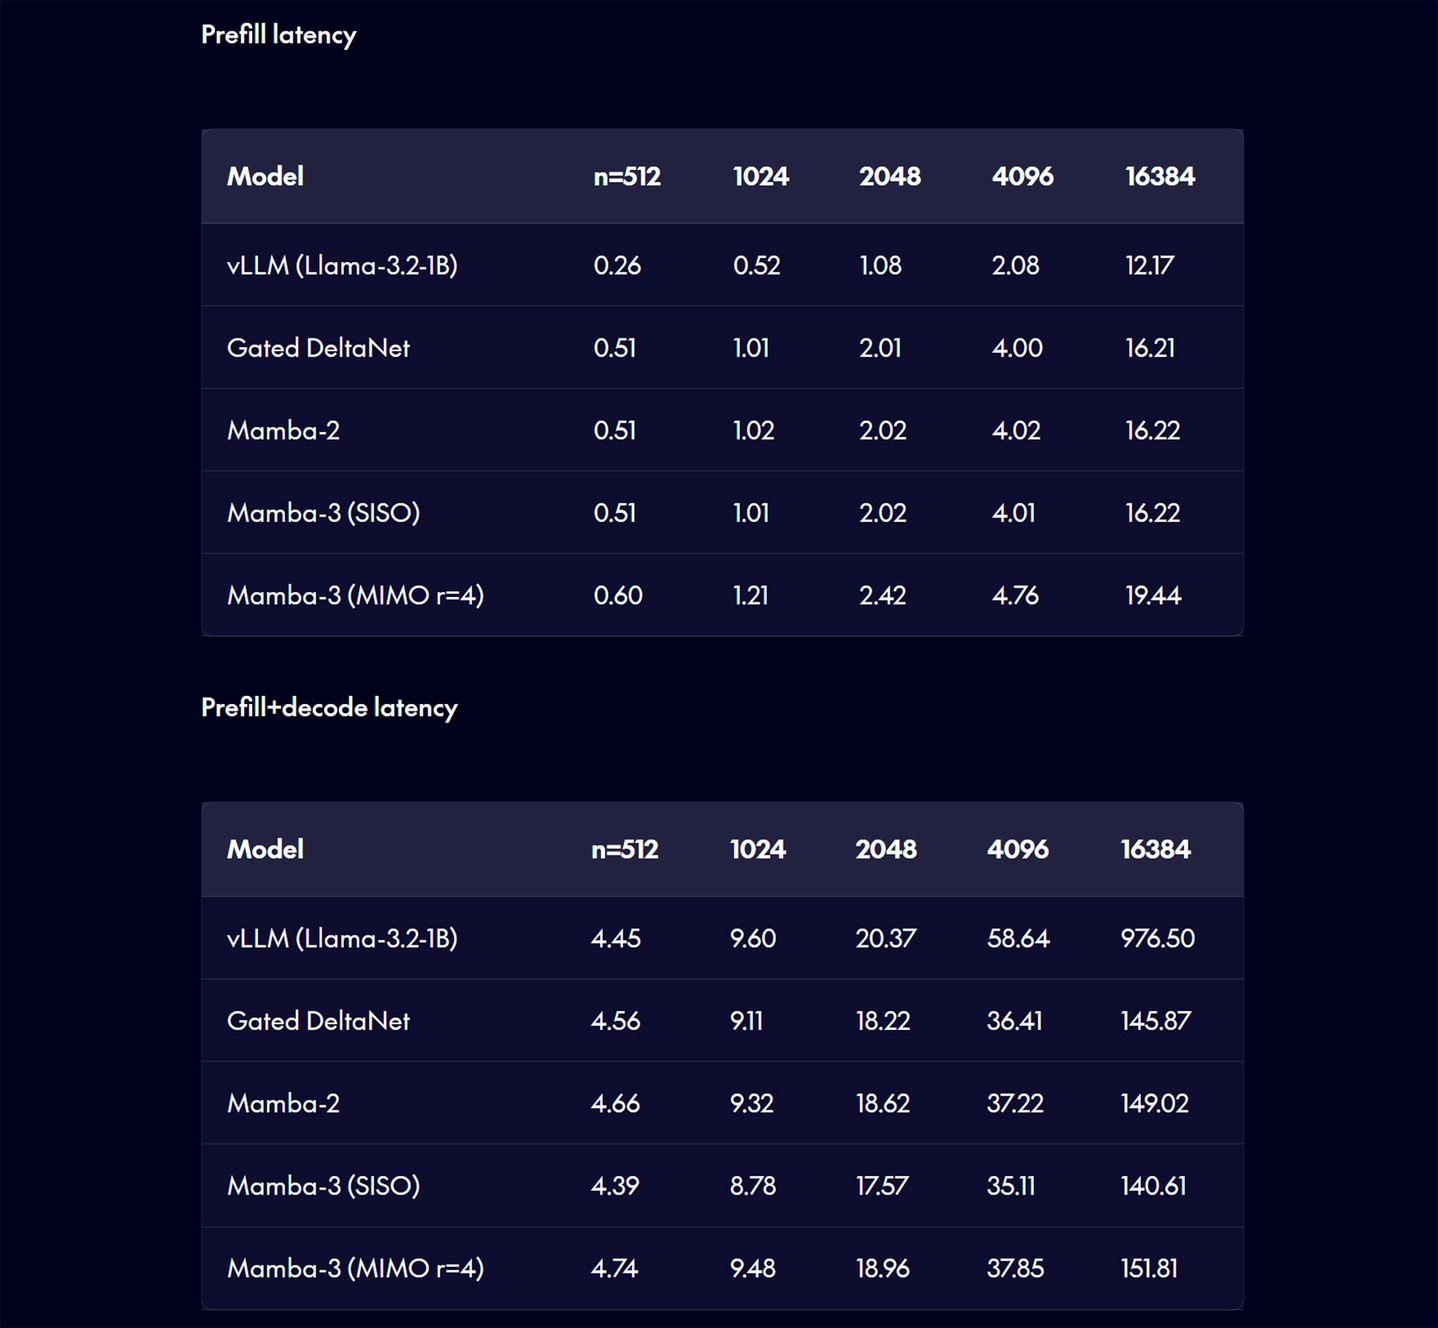This screenshot has height=1328, width=1438.
Task: Select 'Model' header in Prefill latency table
Action: pos(265,177)
